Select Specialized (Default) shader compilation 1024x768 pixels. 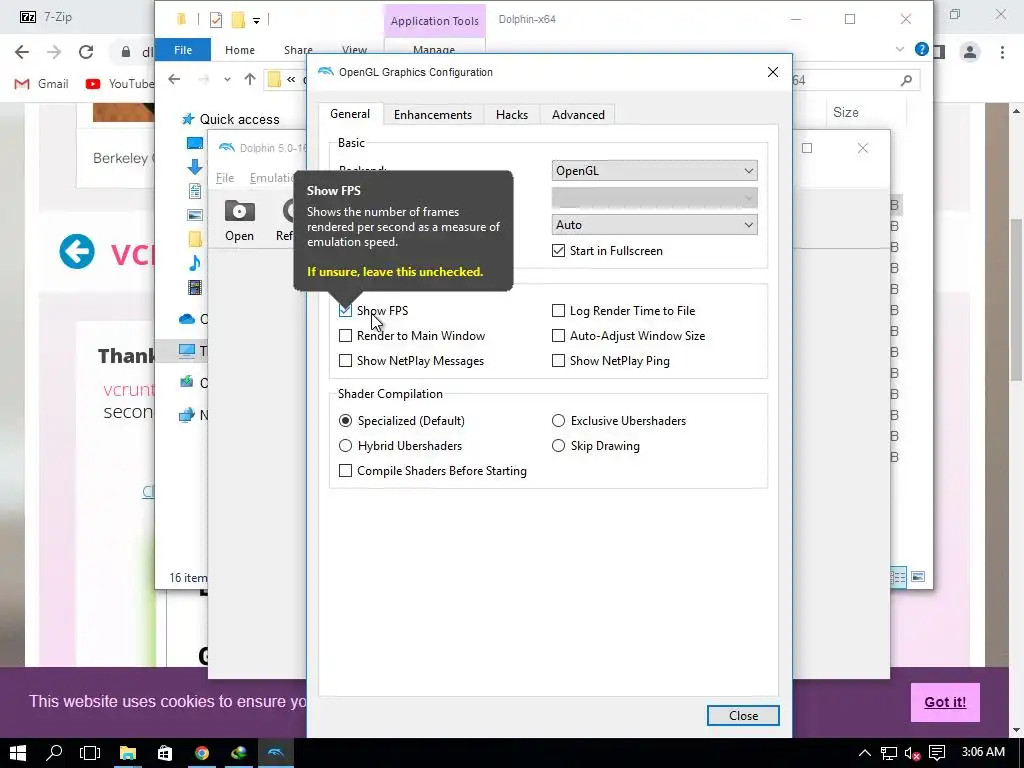pos(345,421)
